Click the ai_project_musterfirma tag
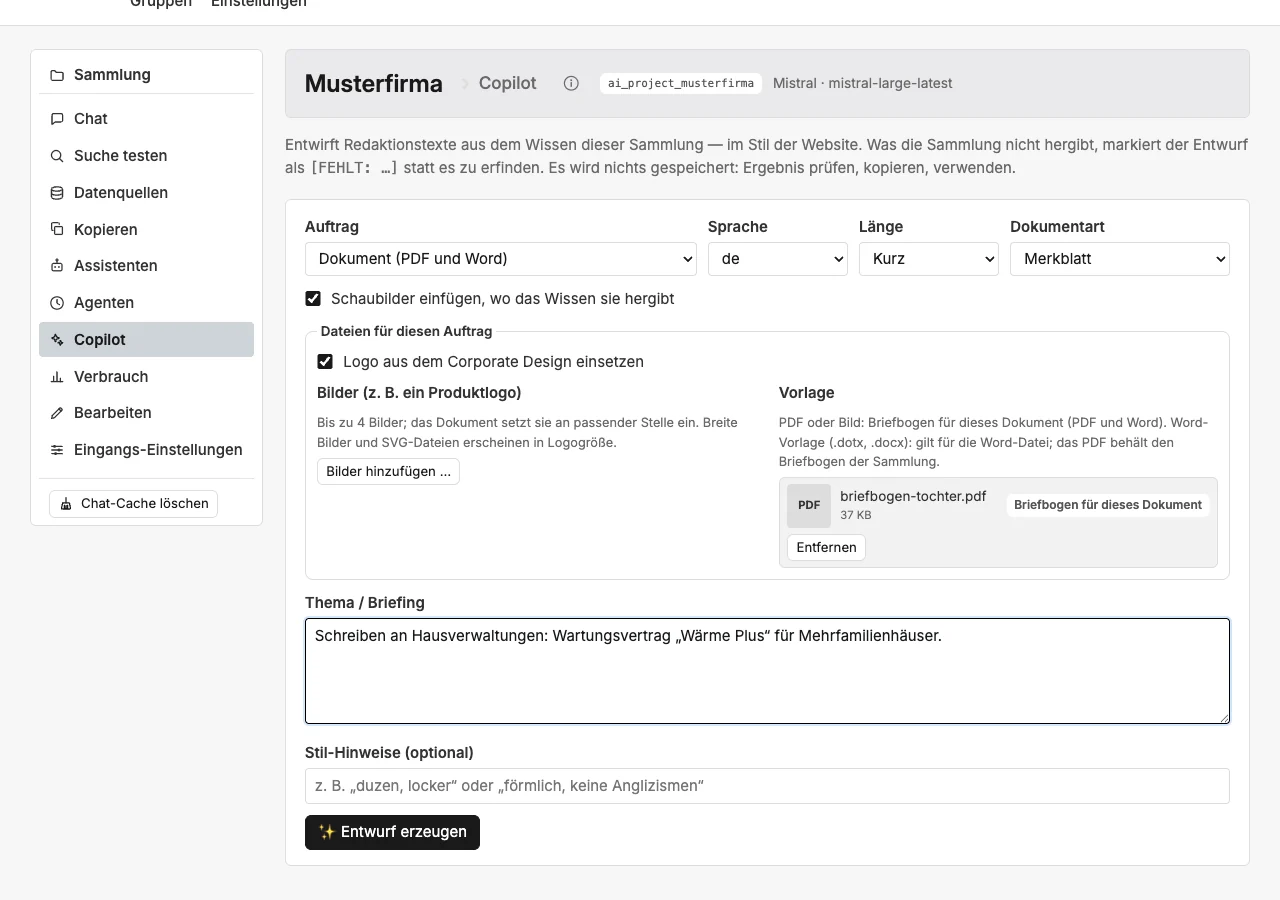This screenshot has width=1280, height=900. tap(681, 84)
